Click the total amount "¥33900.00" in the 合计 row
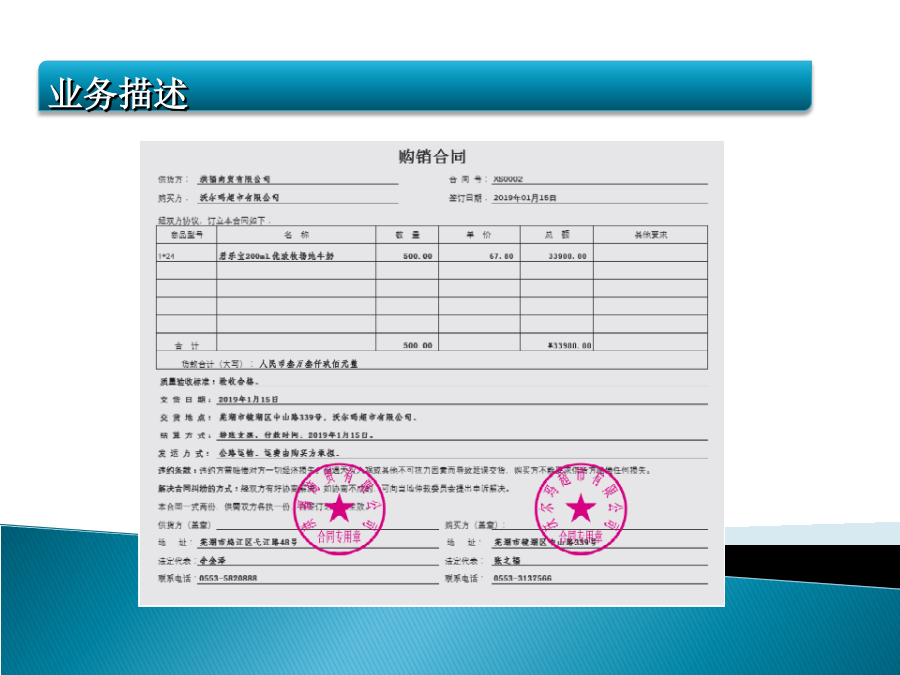The image size is (900, 675). (x=569, y=346)
